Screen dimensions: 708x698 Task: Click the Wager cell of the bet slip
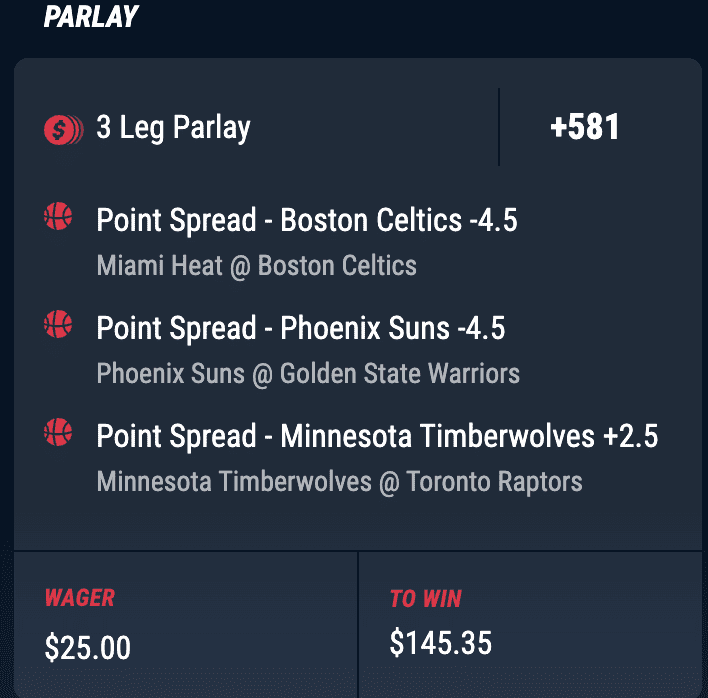pyautogui.click(x=186, y=624)
